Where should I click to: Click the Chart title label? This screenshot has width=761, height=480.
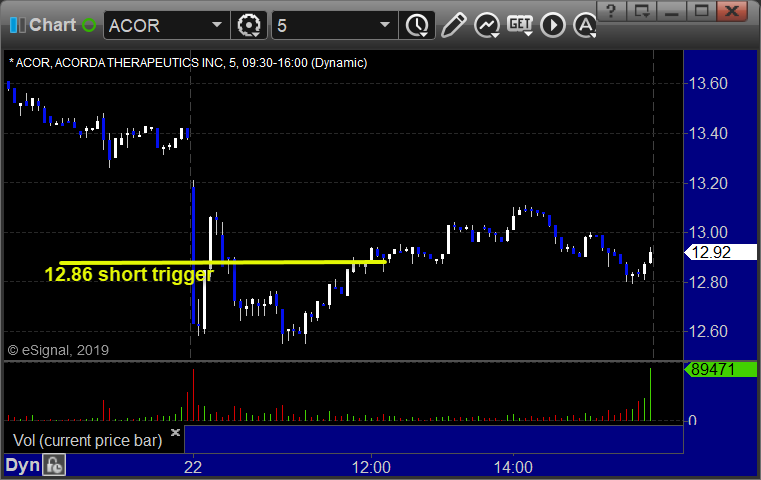(52, 25)
